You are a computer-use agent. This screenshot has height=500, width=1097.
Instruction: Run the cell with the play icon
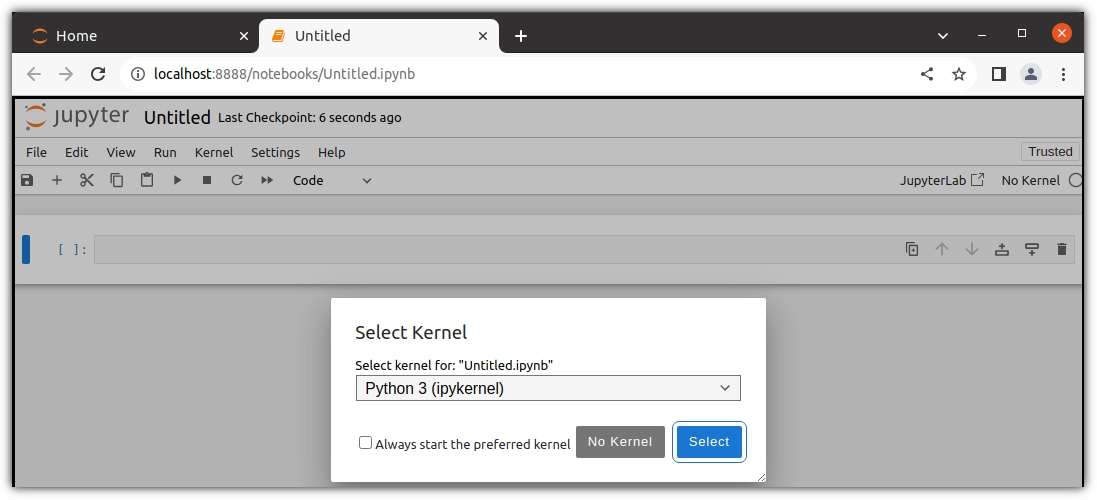coord(177,180)
